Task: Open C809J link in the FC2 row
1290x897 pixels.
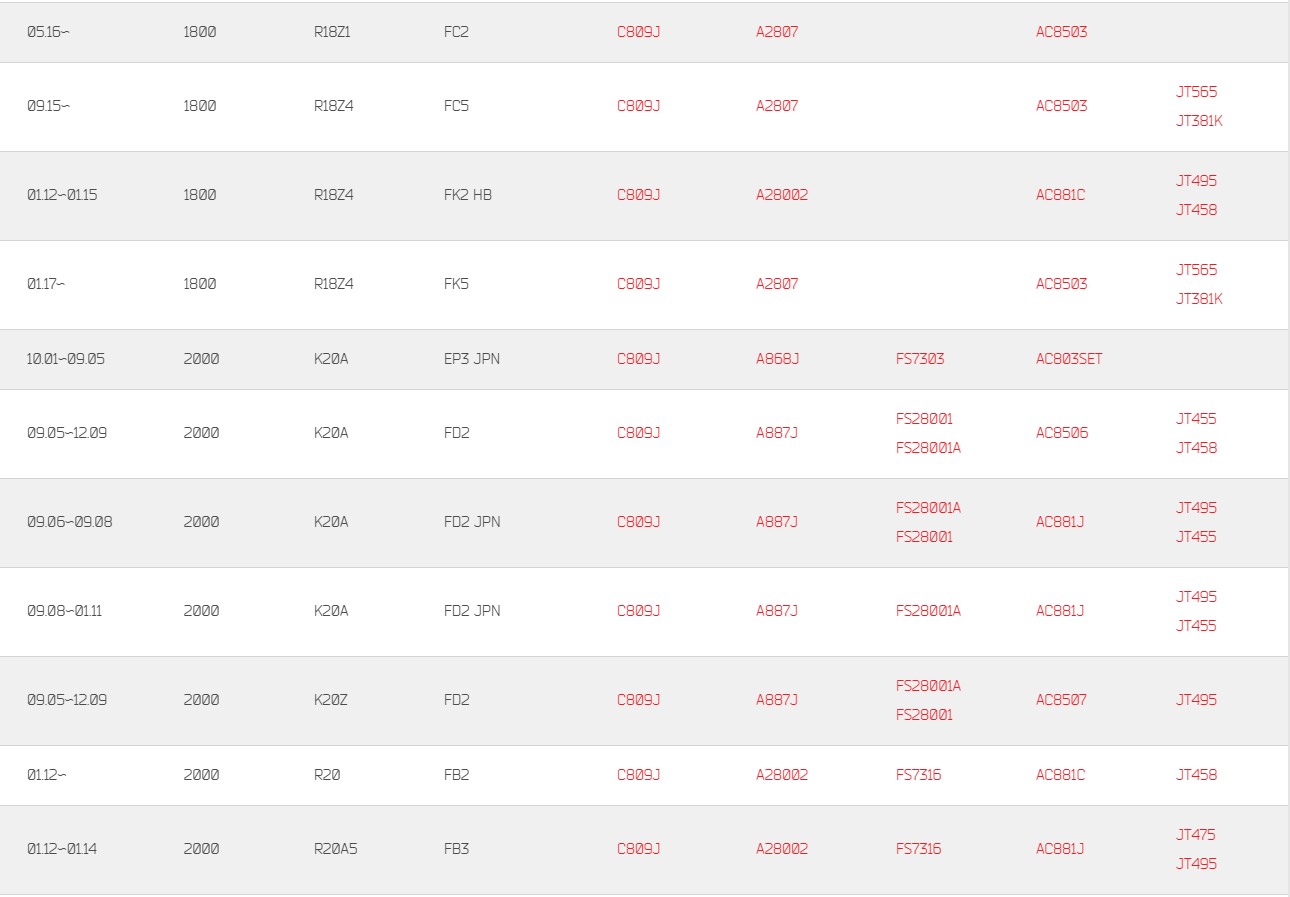Action: tap(639, 32)
